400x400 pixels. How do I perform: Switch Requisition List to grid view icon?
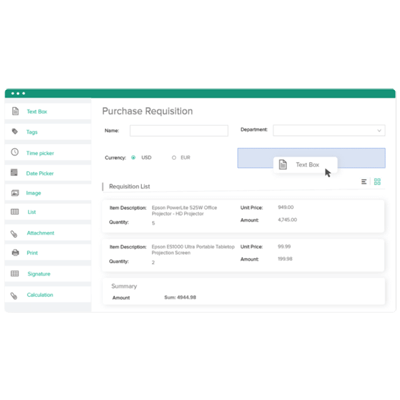coord(377,182)
